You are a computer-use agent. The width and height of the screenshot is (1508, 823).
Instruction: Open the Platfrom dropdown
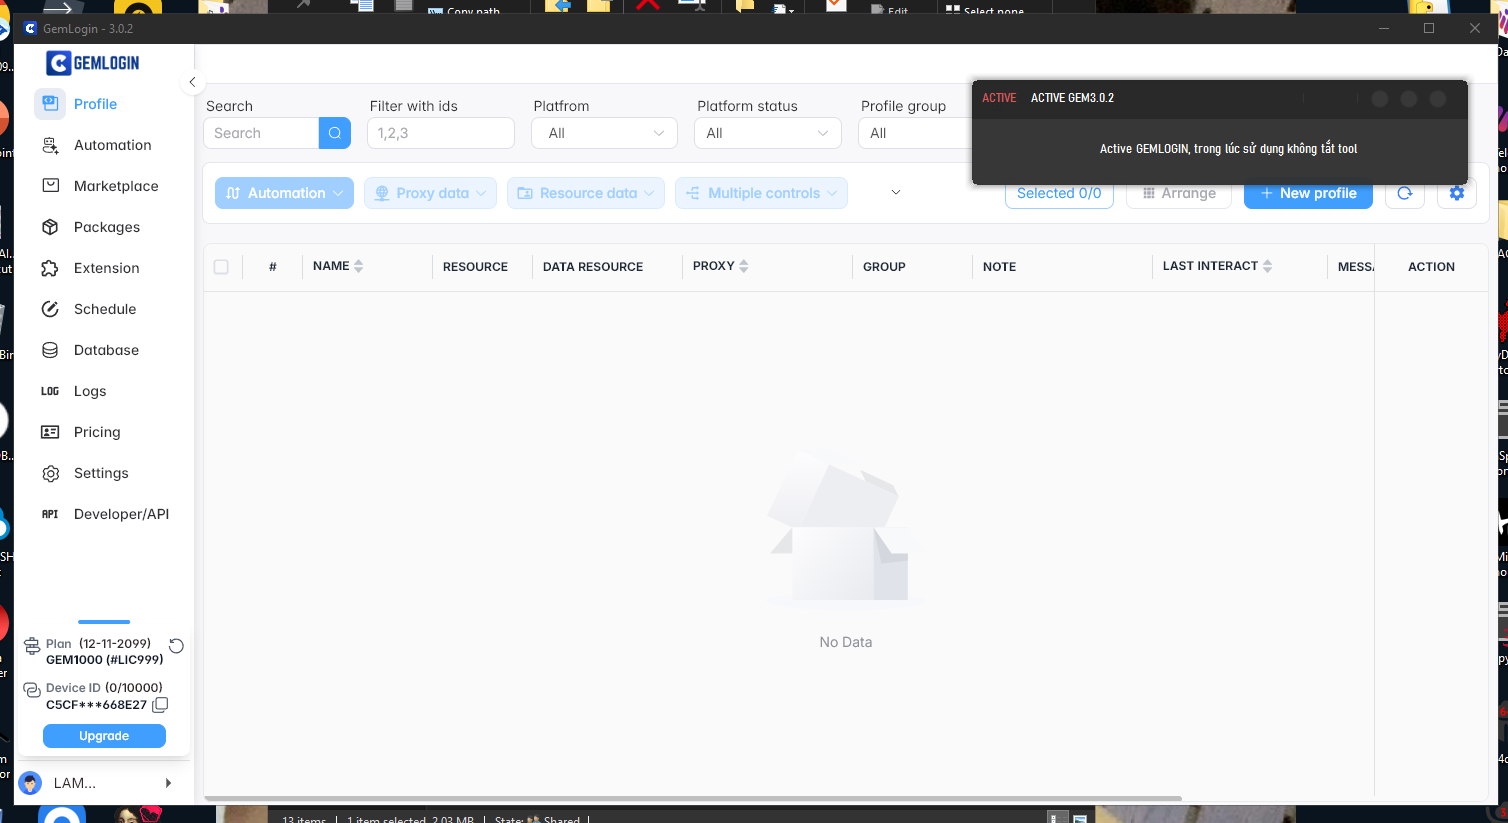604,133
